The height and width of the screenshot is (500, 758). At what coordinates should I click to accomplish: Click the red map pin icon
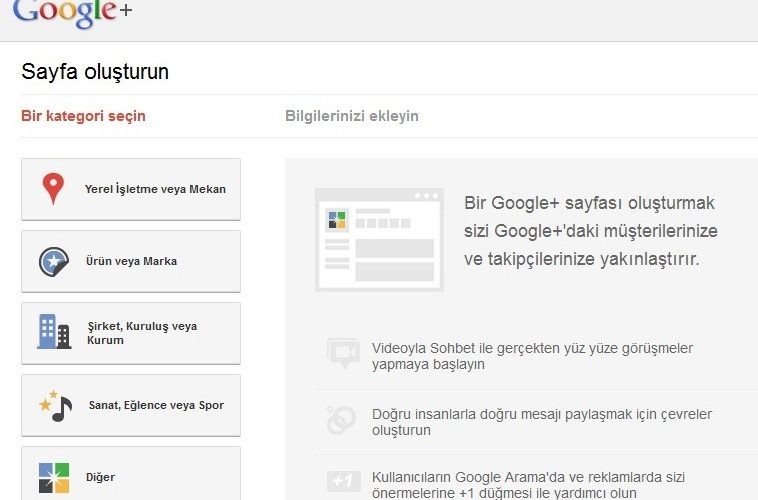[x=53, y=188]
